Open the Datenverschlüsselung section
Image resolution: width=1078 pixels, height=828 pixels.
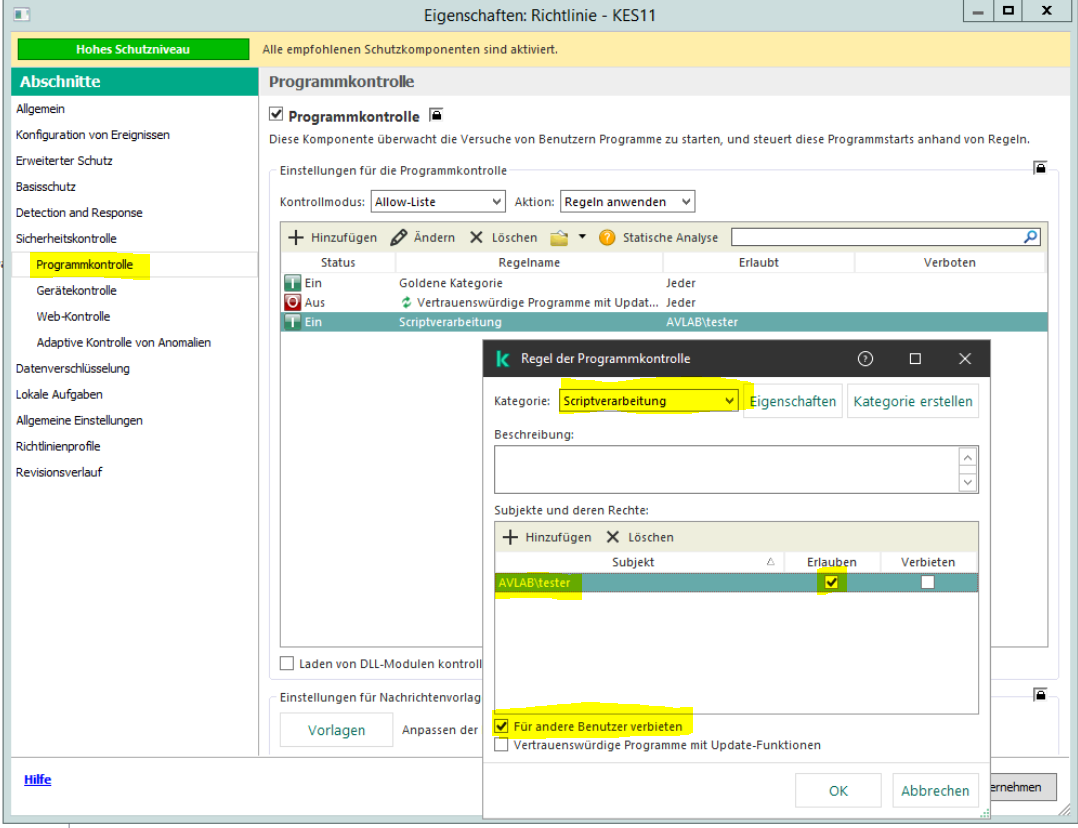coord(73,369)
